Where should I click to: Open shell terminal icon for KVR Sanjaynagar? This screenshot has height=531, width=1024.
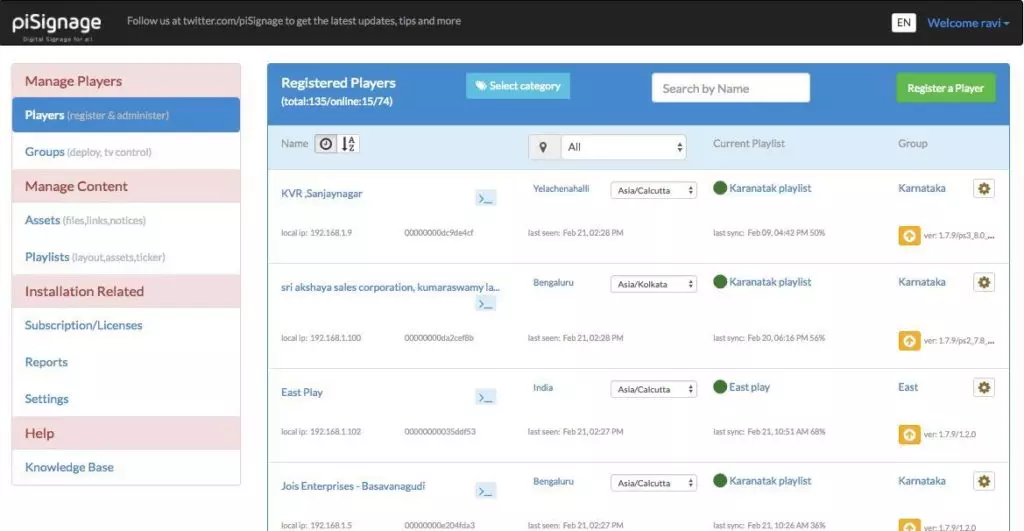[x=485, y=198]
